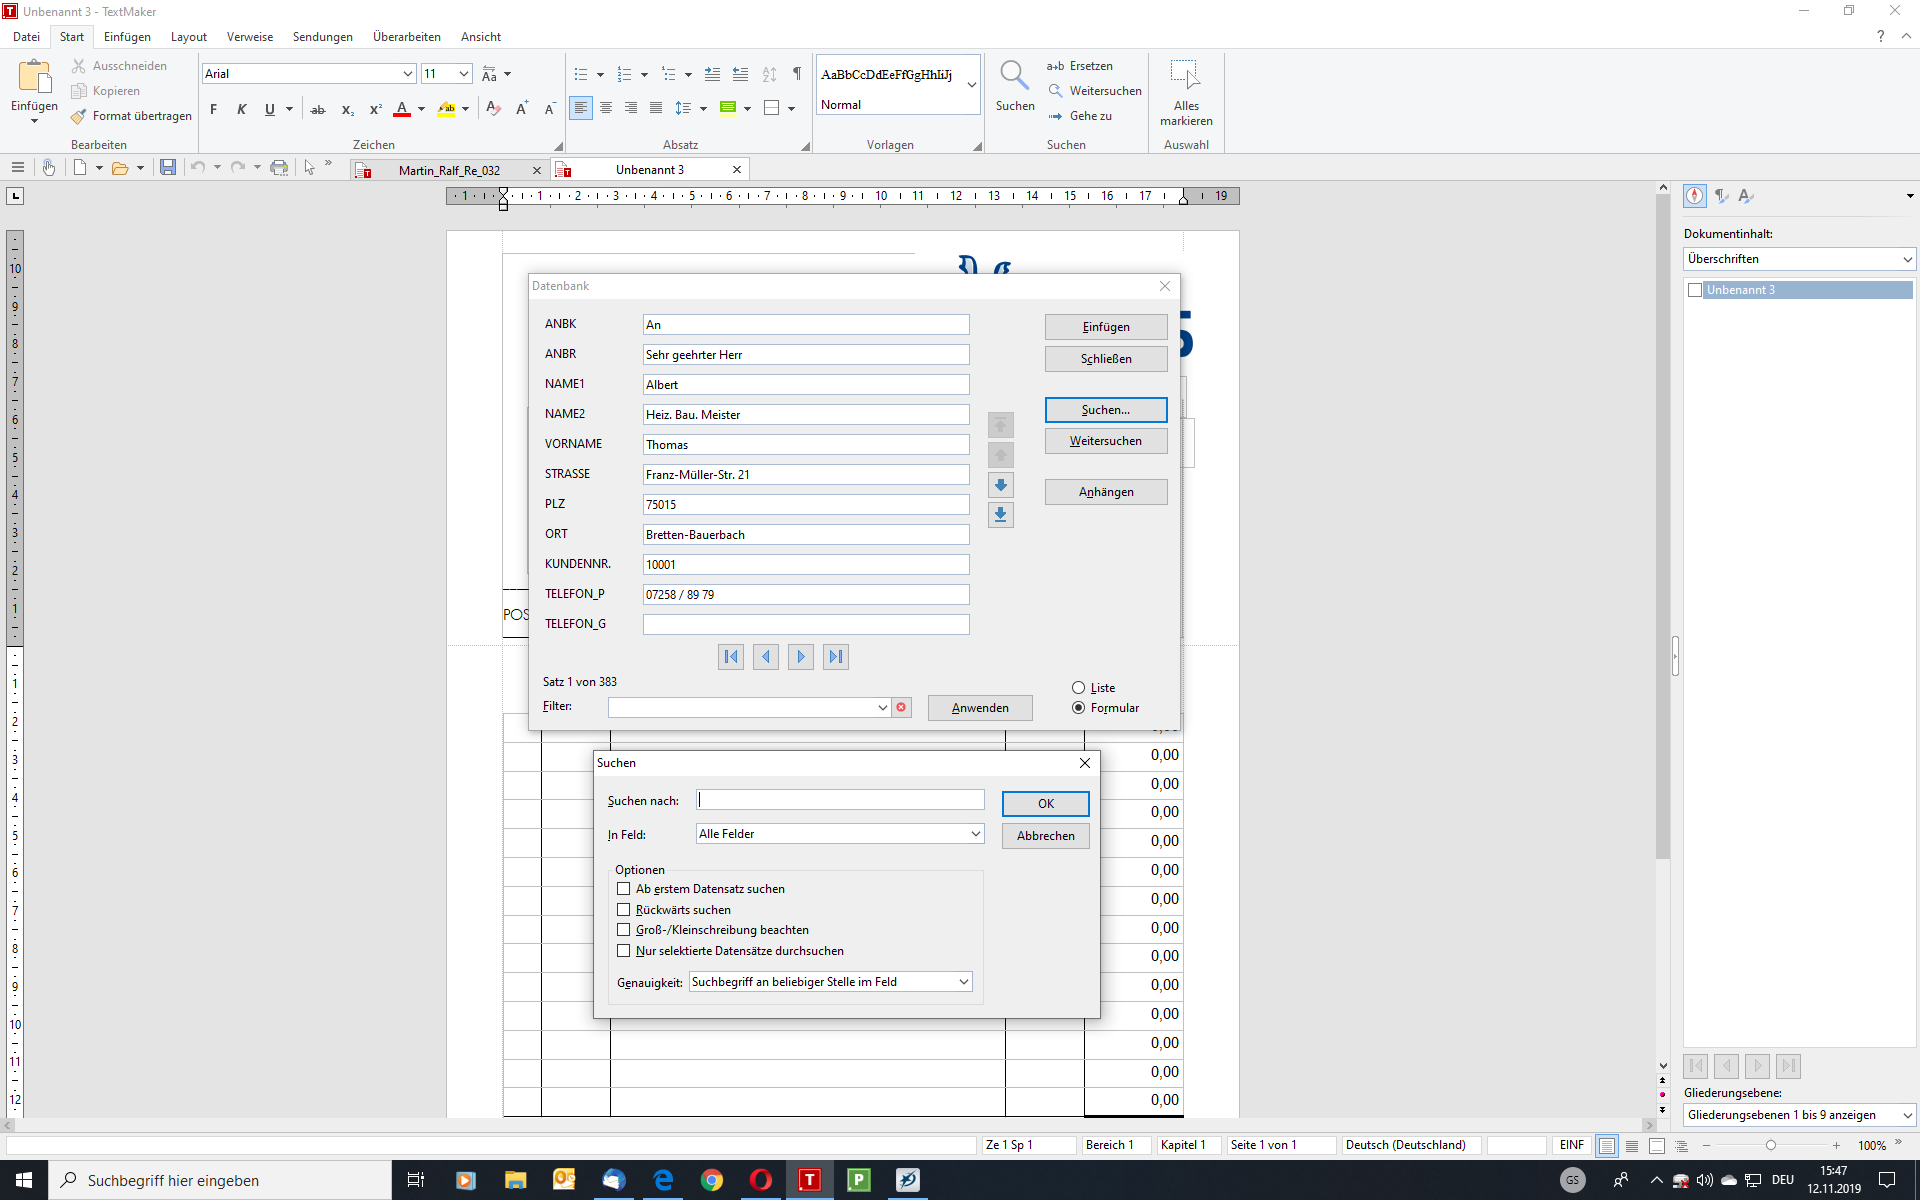Viewport: 1920px width, 1200px height.
Task: Click Anwenden filter button
Action: (x=980, y=708)
